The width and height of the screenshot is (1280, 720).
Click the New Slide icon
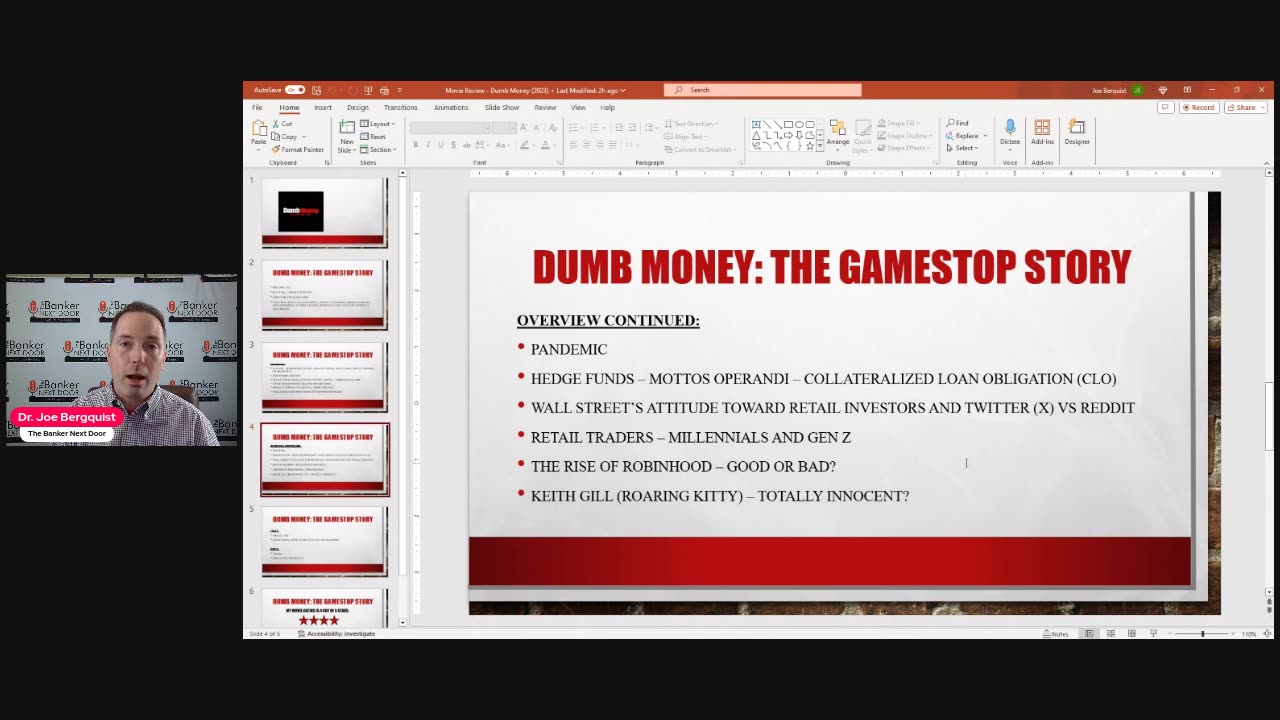click(347, 128)
